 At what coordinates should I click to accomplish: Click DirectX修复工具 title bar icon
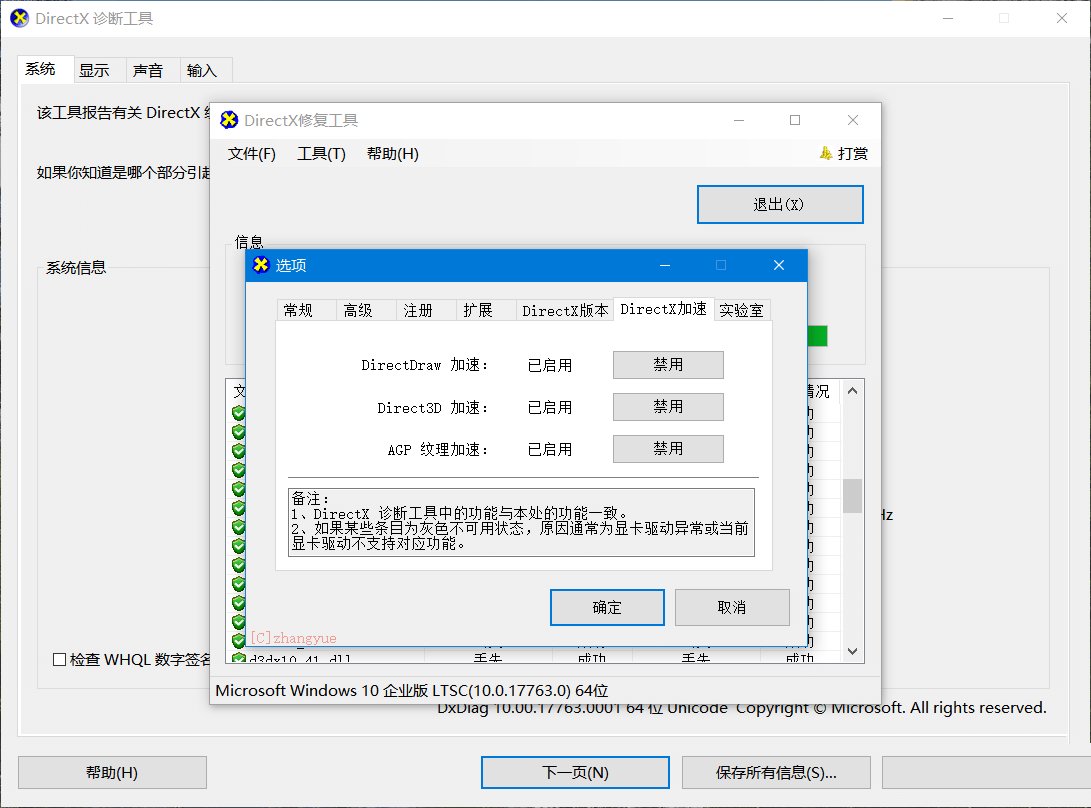229,120
